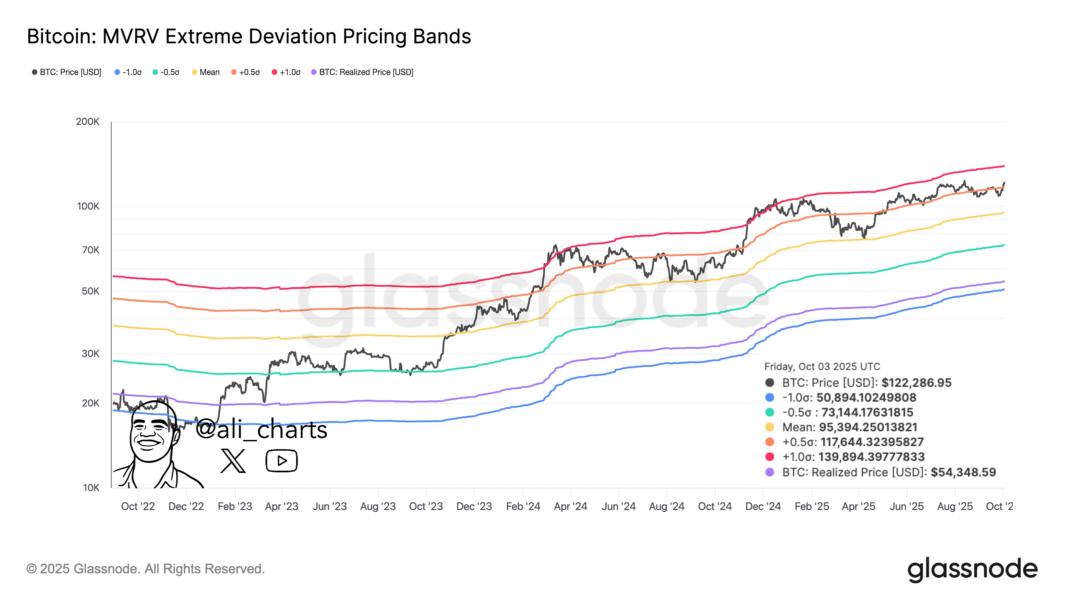
Task: Click the purple Realized Price tooltip dot
Action: click(x=769, y=472)
